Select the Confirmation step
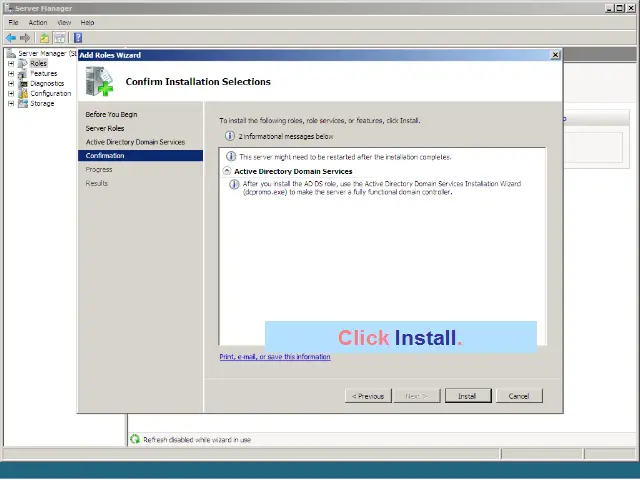This screenshot has width=640, height=480. point(140,156)
